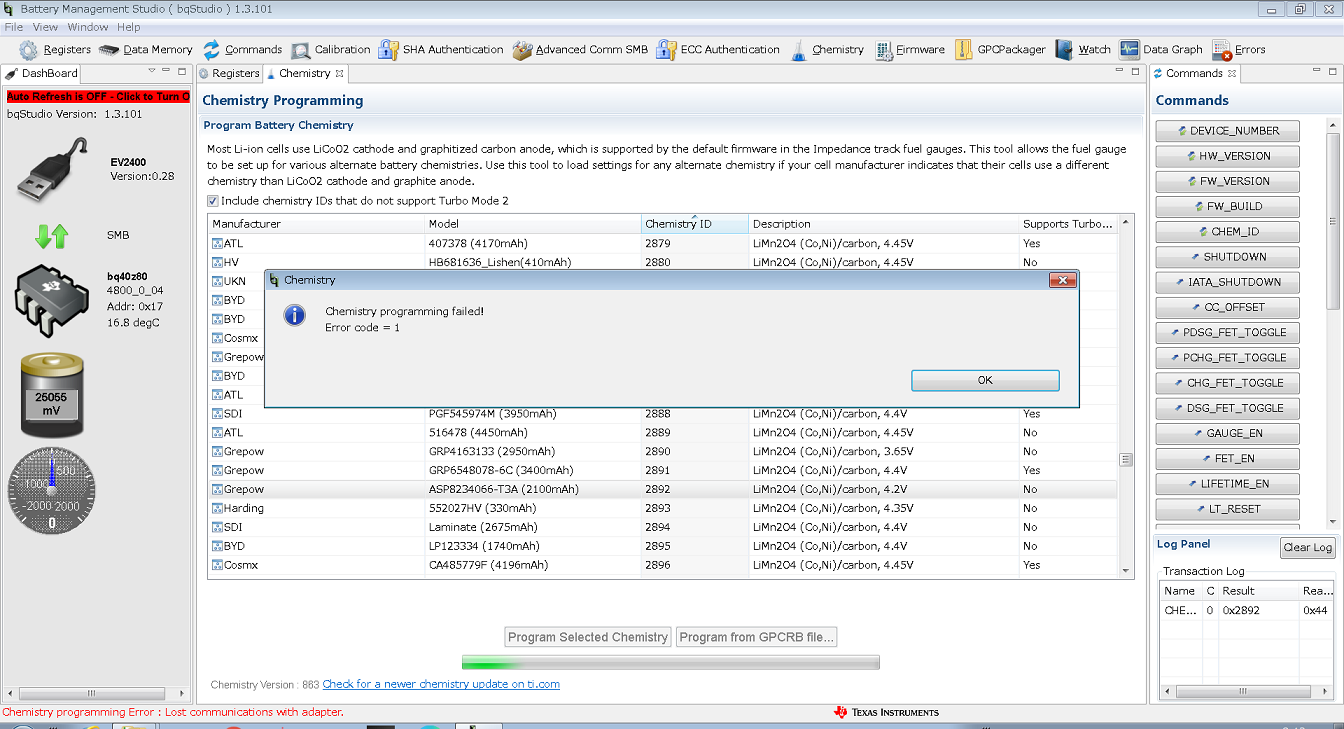Turn on Auto Refresh via red banner
The width and height of the screenshot is (1344, 729).
coord(98,96)
